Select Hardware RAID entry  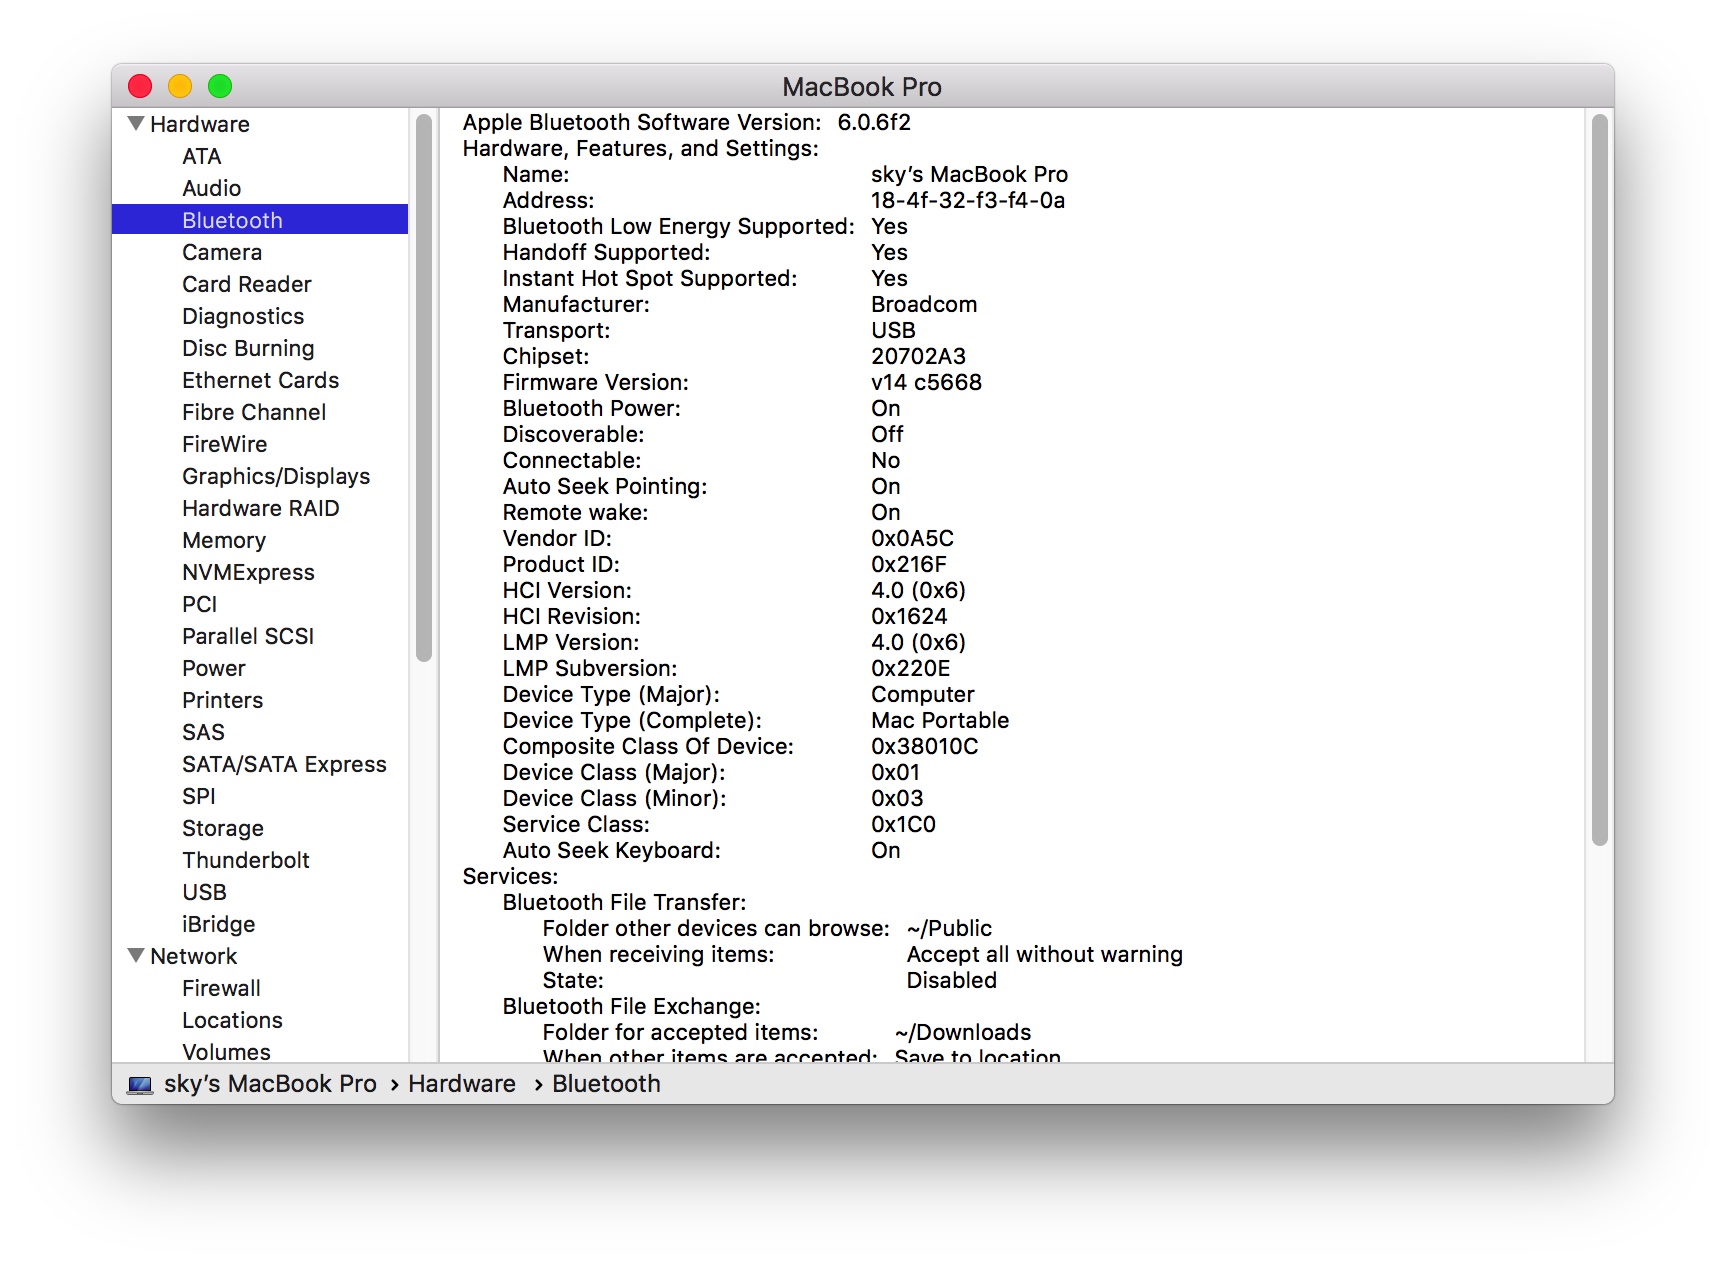(x=260, y=508)
